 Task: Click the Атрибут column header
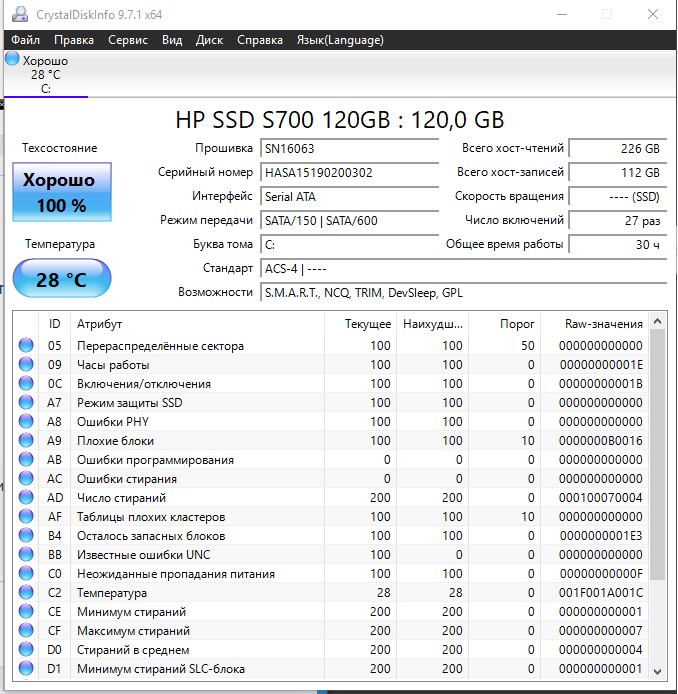(x=197, y=324)
